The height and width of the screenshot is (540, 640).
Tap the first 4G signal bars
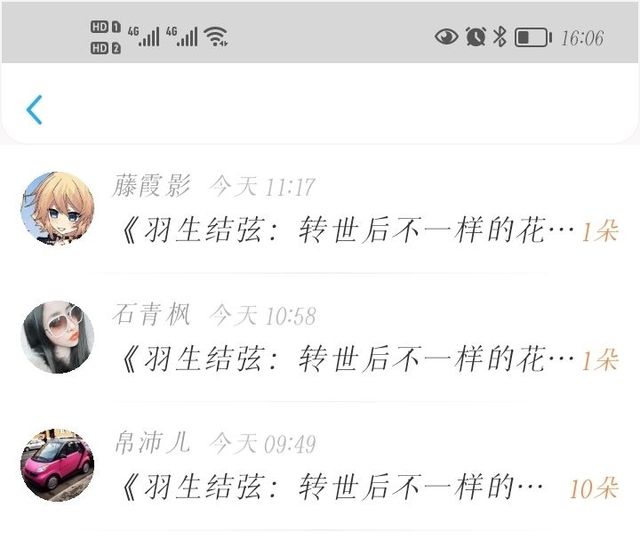(x=144, y=36)
